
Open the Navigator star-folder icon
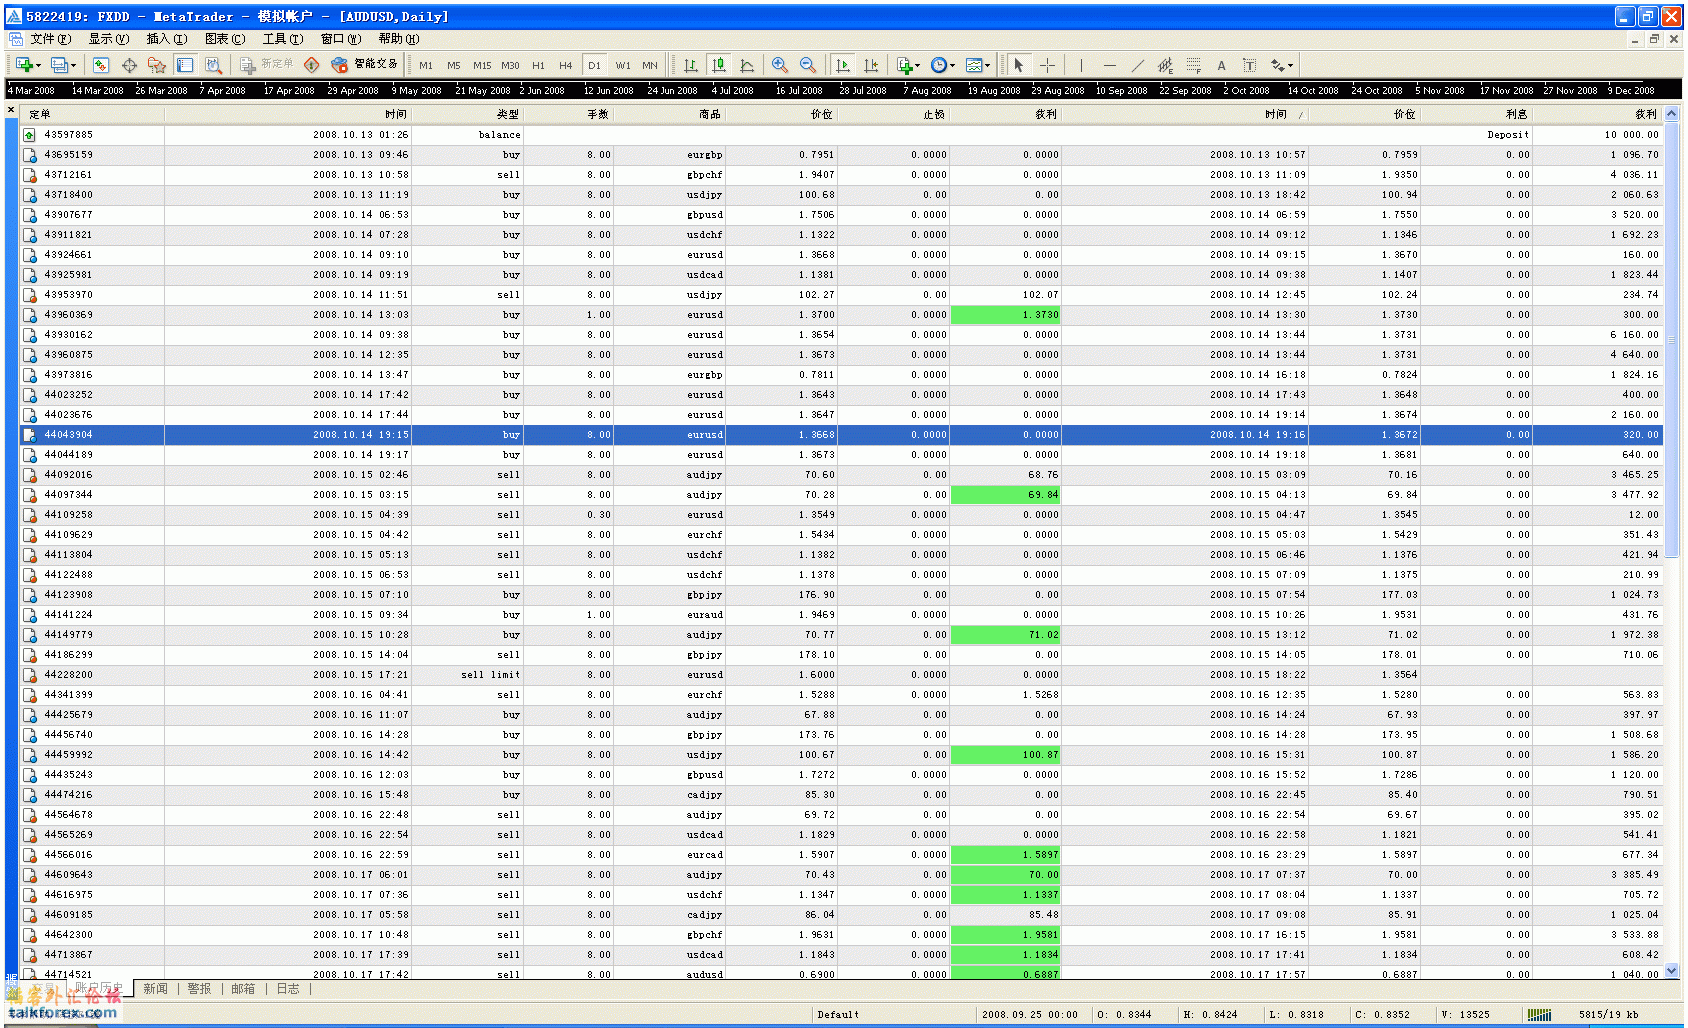pyautogui.click(x=157, y=65)
